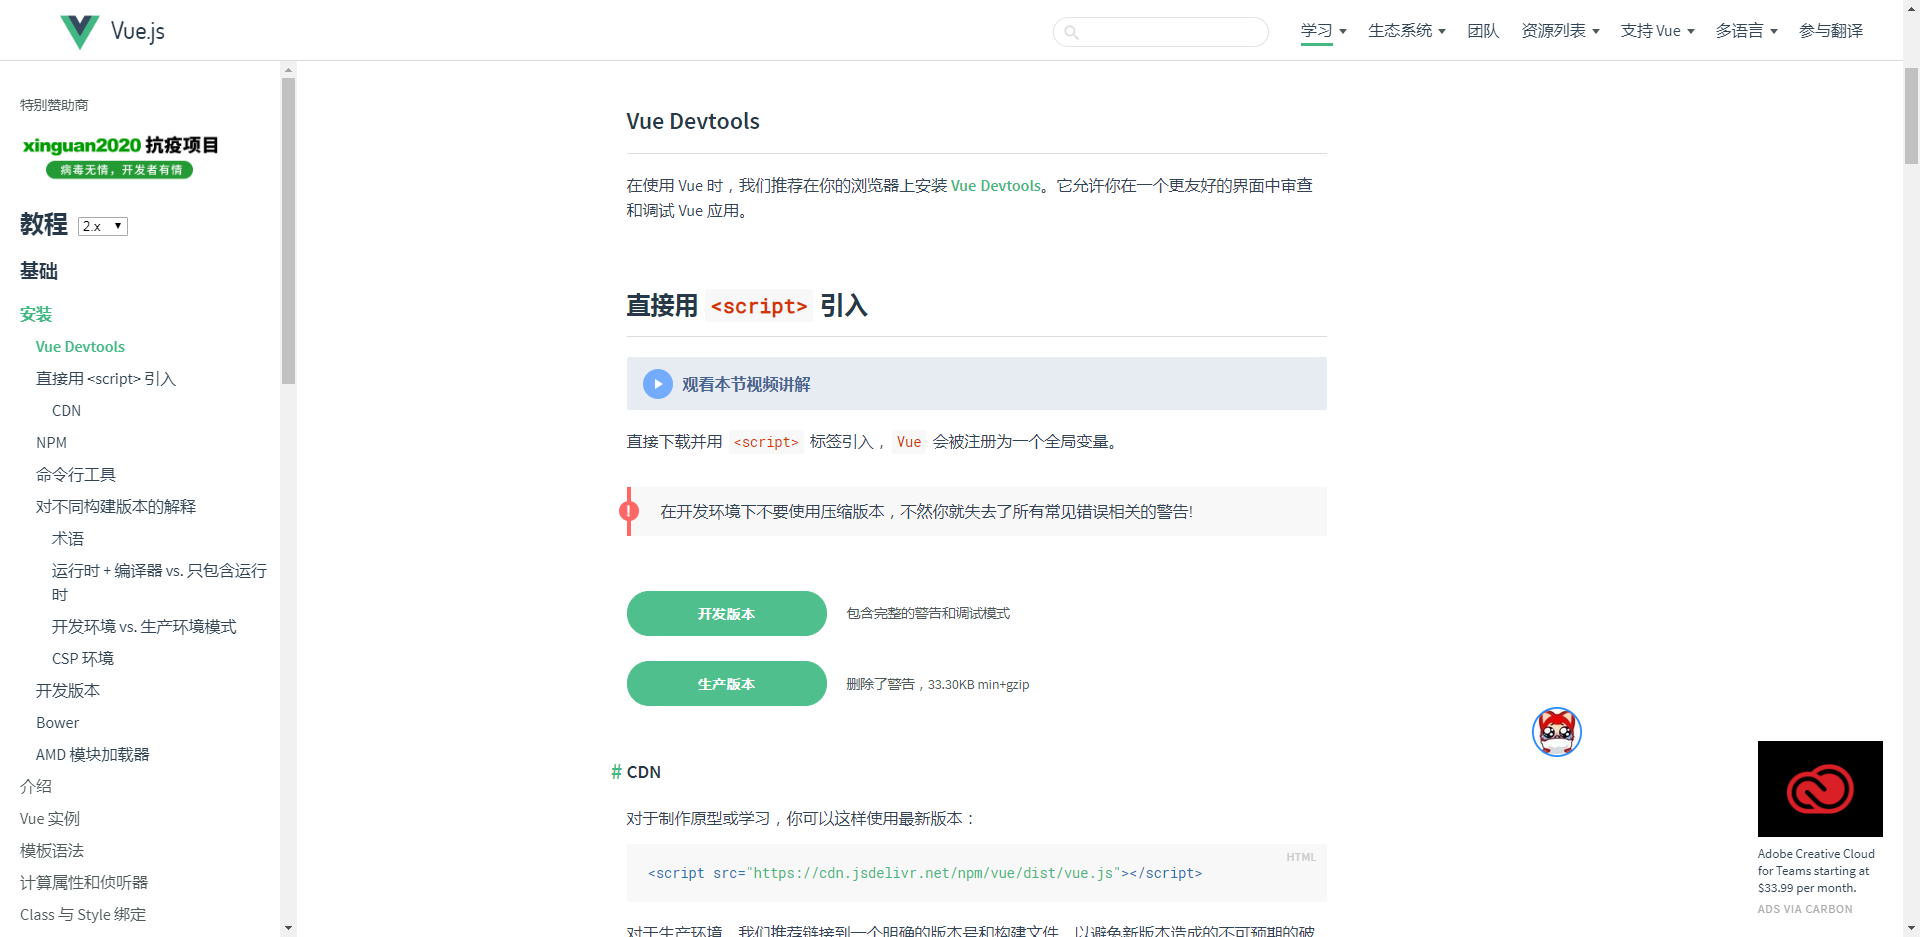This screenshot has width=1920, height=937.
Task: Open the Vue Devtools link in the paragraph
Action: point(995,185)
